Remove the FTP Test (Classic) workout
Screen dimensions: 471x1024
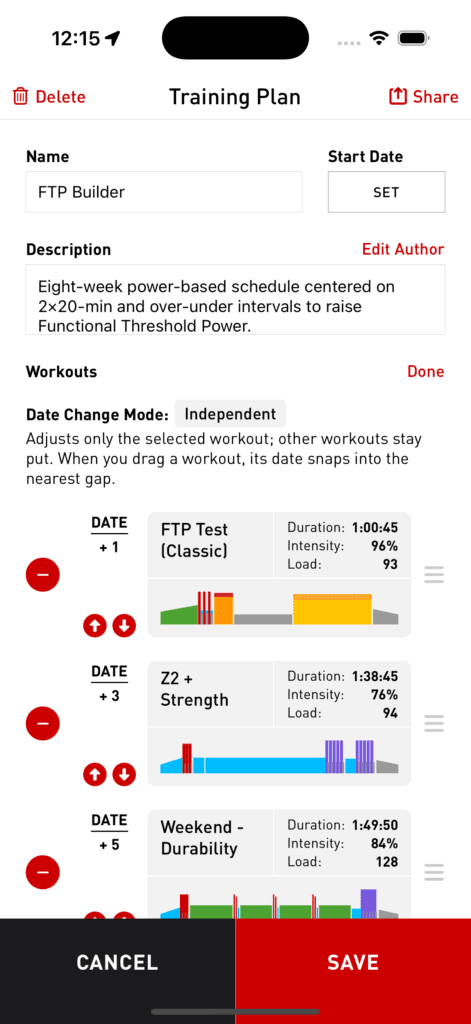point(42,575)
